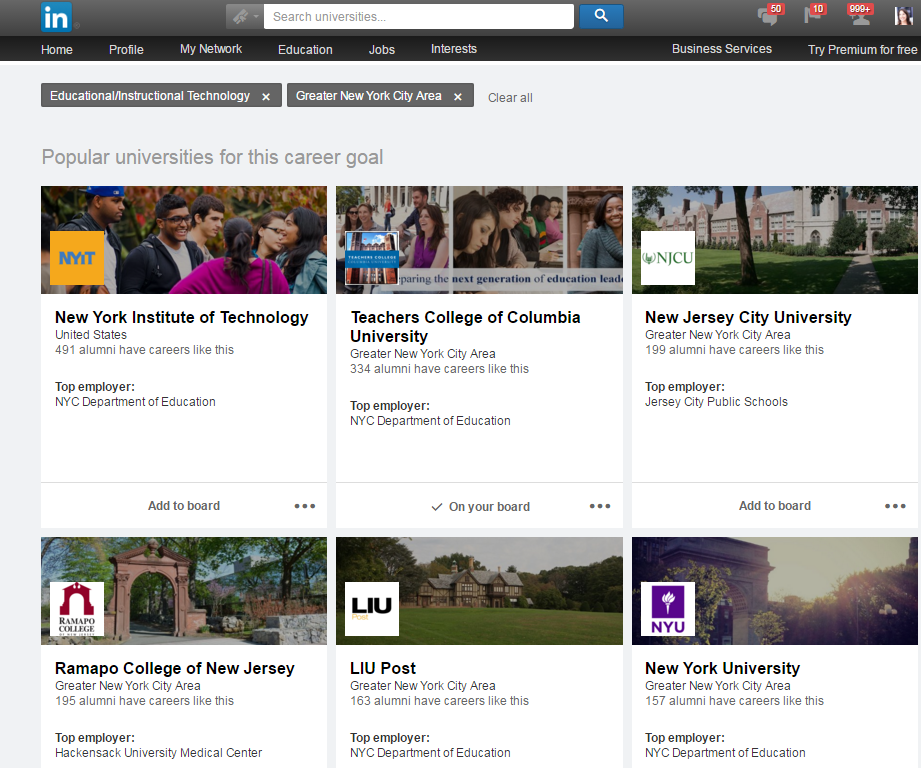Open New York Institute of Technology page
The height and width of the screenshot is (768, 921).
181,317
